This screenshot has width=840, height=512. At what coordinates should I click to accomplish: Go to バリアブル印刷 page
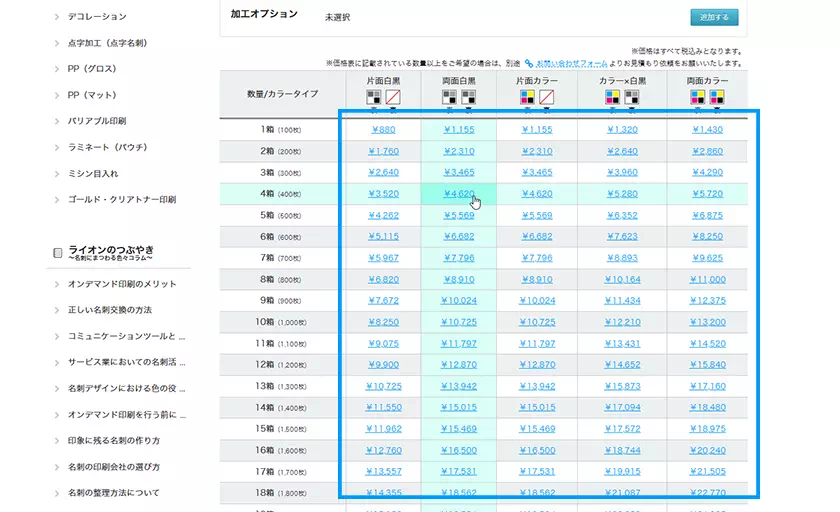(x=97, y=121)
